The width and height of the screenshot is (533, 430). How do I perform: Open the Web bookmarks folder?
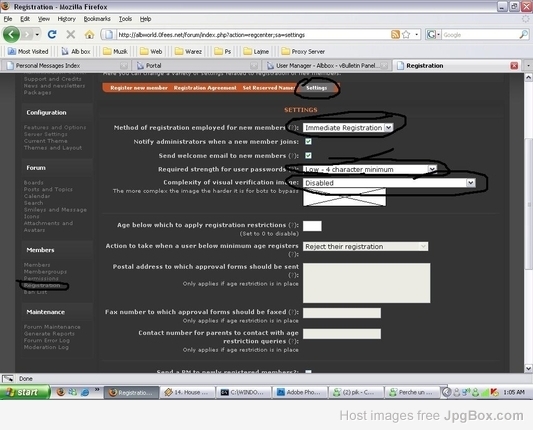tap(151, 51)
